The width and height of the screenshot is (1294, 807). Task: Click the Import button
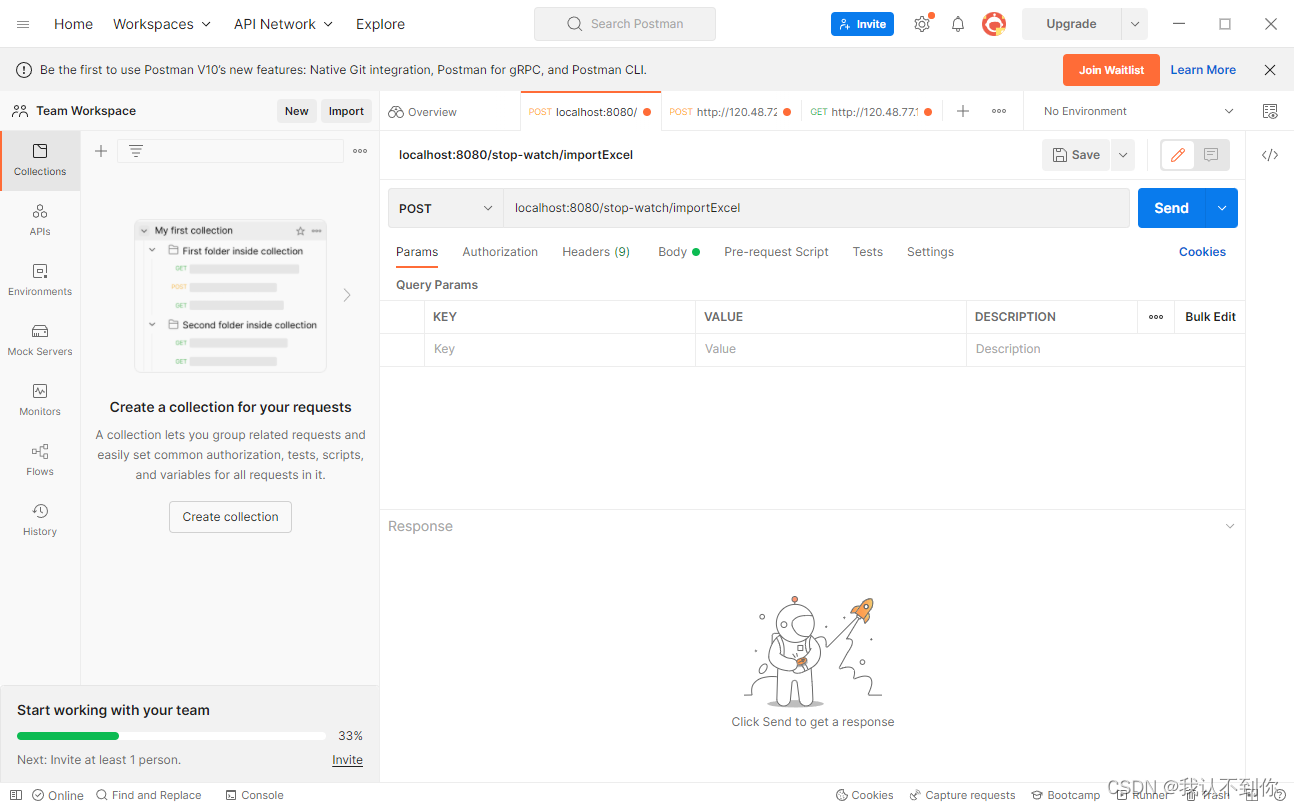346,111
